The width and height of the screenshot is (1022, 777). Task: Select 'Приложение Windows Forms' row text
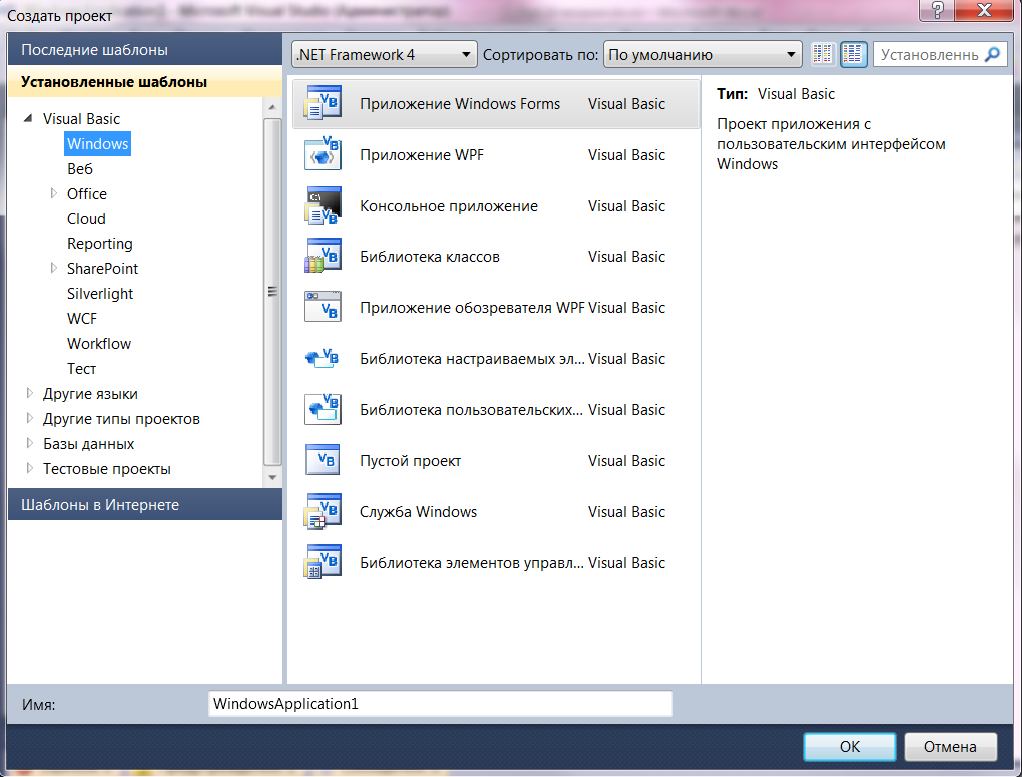pyautogui.click(x=460, y=104)
